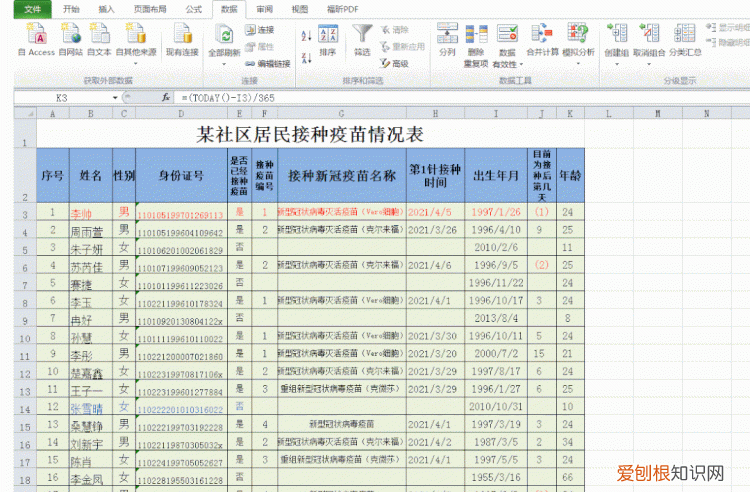Expand 数据有效性 dropdown arrow
Screen dimensions: 750x492
521,64
